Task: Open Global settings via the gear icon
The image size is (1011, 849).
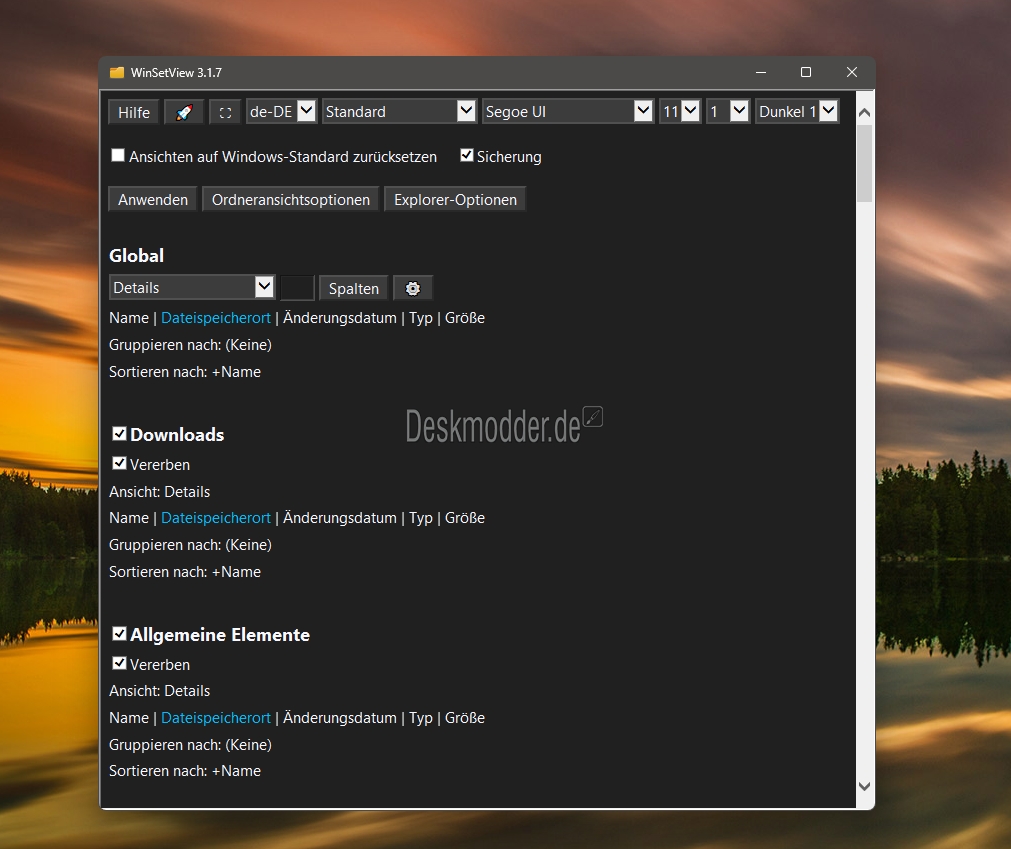Action: pyautogui.click(x=412, y=288)
